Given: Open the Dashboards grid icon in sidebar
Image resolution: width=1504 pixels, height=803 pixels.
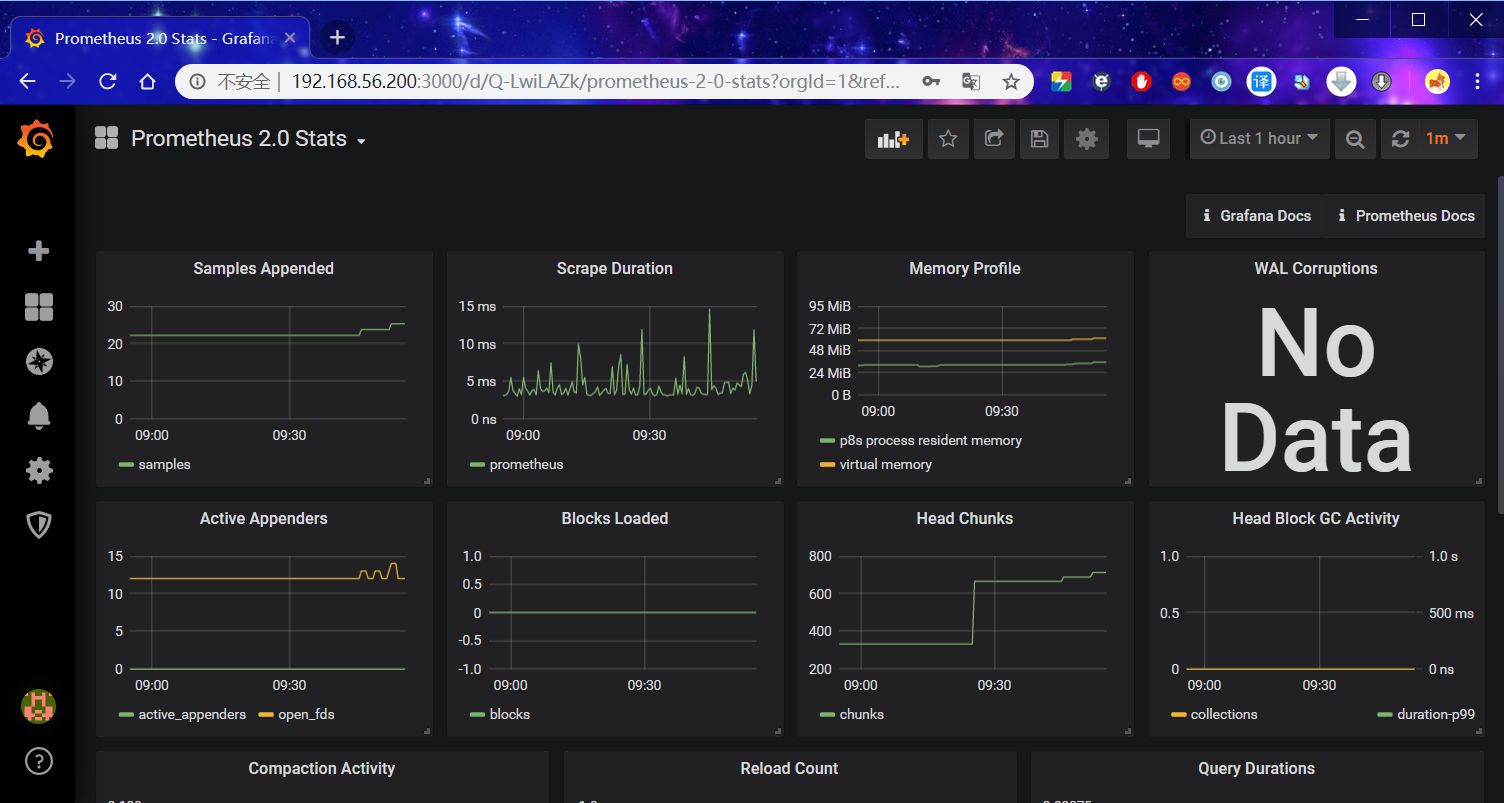Looking at the screenshot, I should pos(38,307).
